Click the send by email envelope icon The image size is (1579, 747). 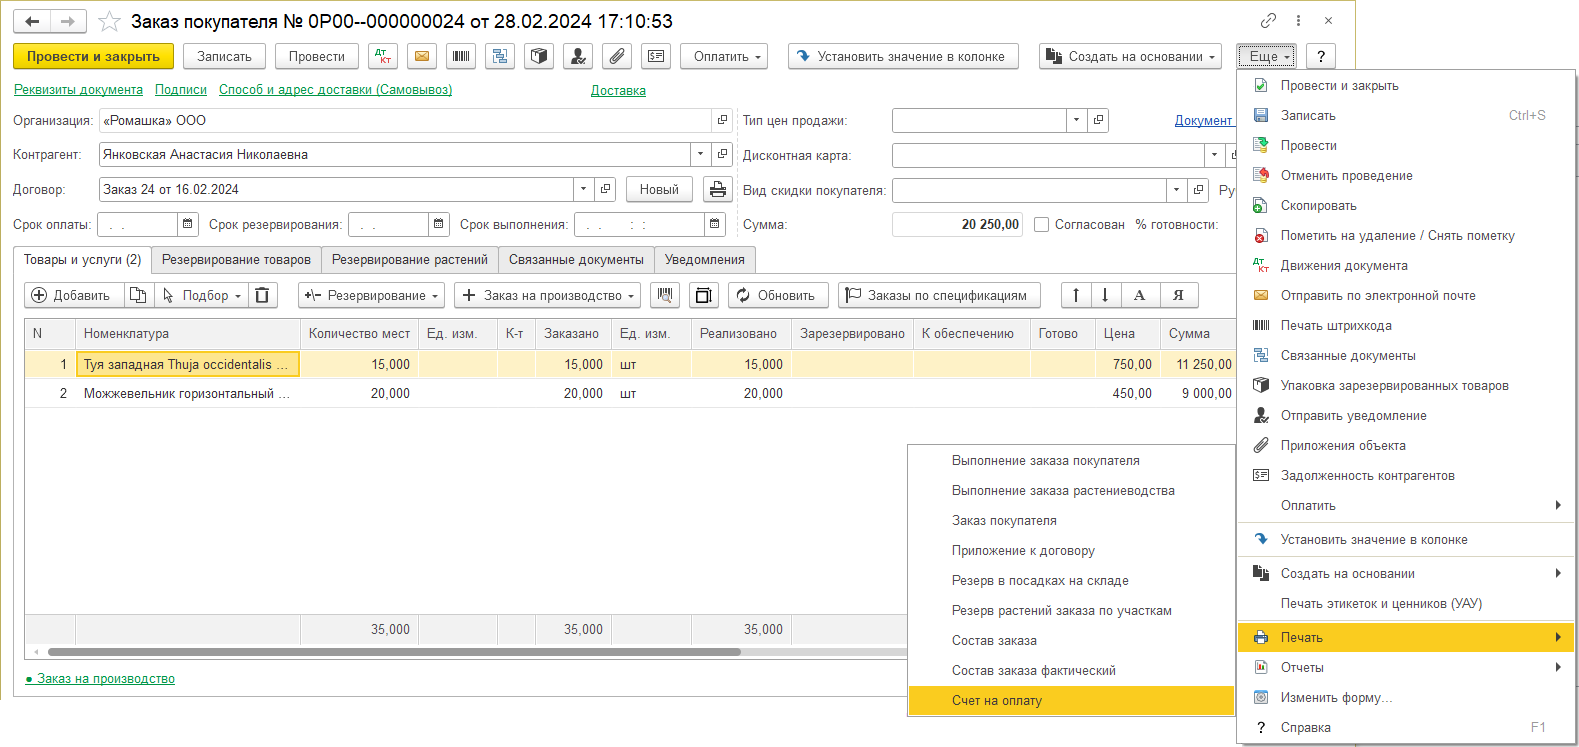point(422,57)
